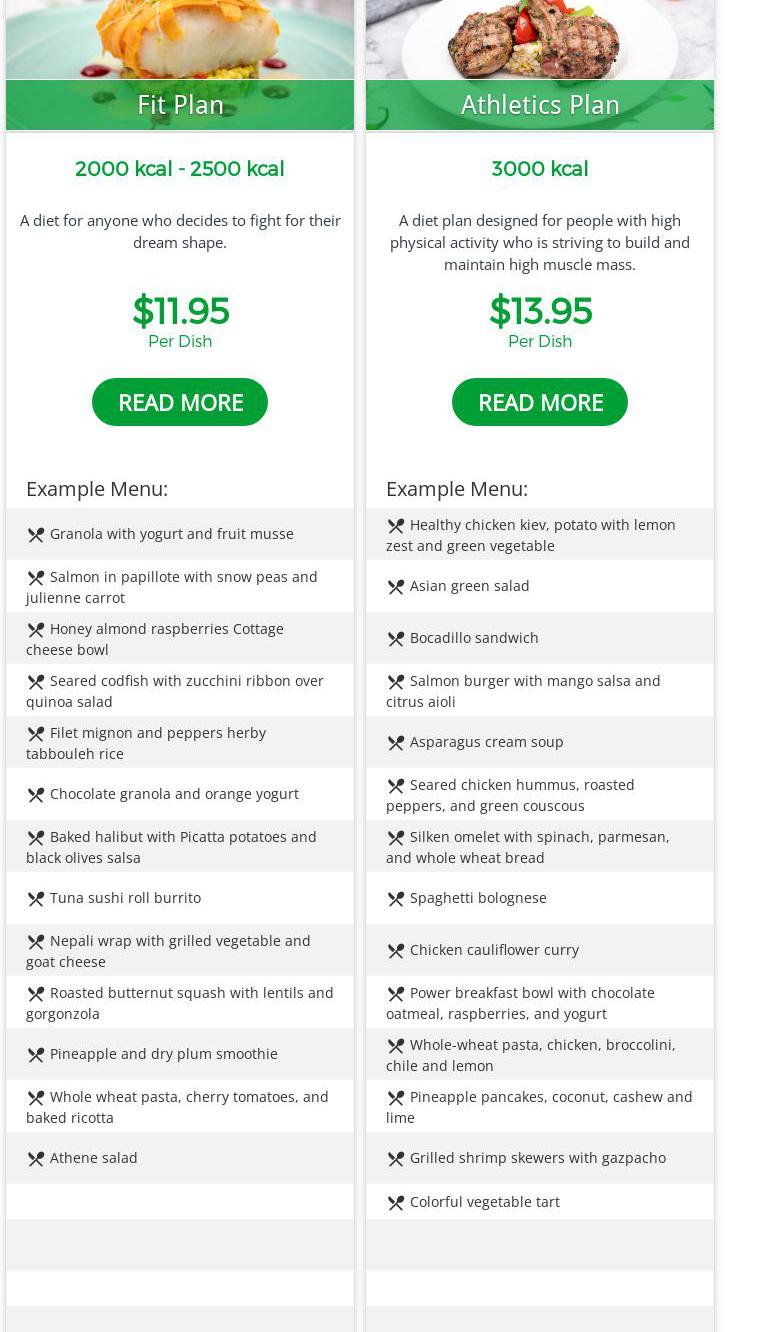770x1332 pixels.
Task: Click the utensils icon next to Tuna sushi roll burrito
Action: [x=36, y=899]
